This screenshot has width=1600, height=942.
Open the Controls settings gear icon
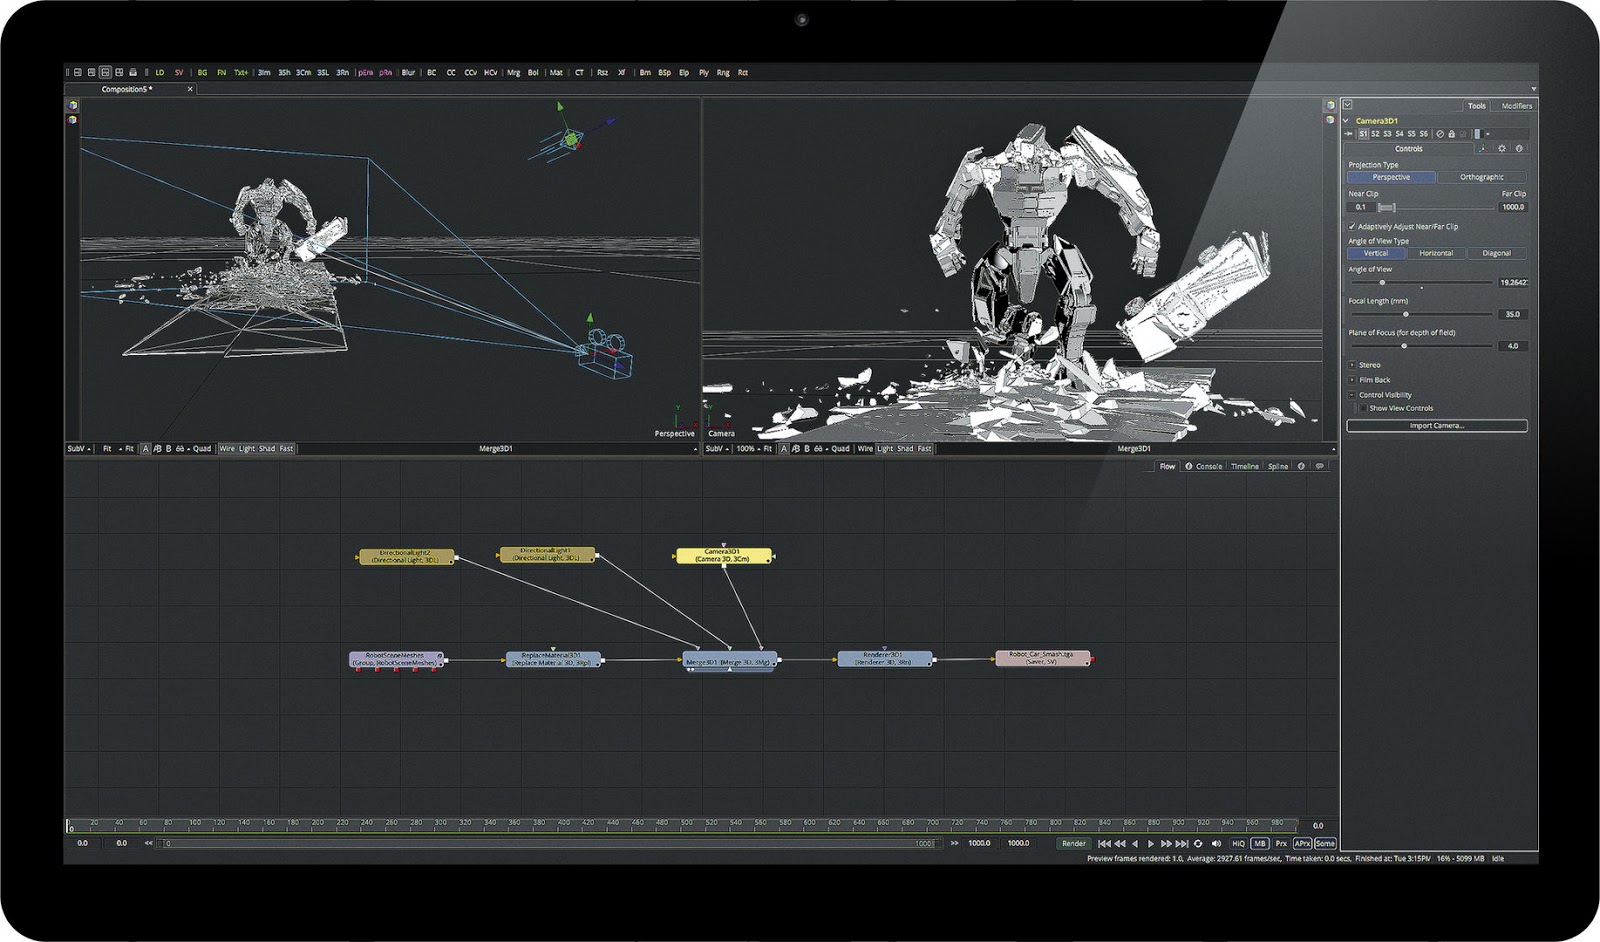(1502, 147)
